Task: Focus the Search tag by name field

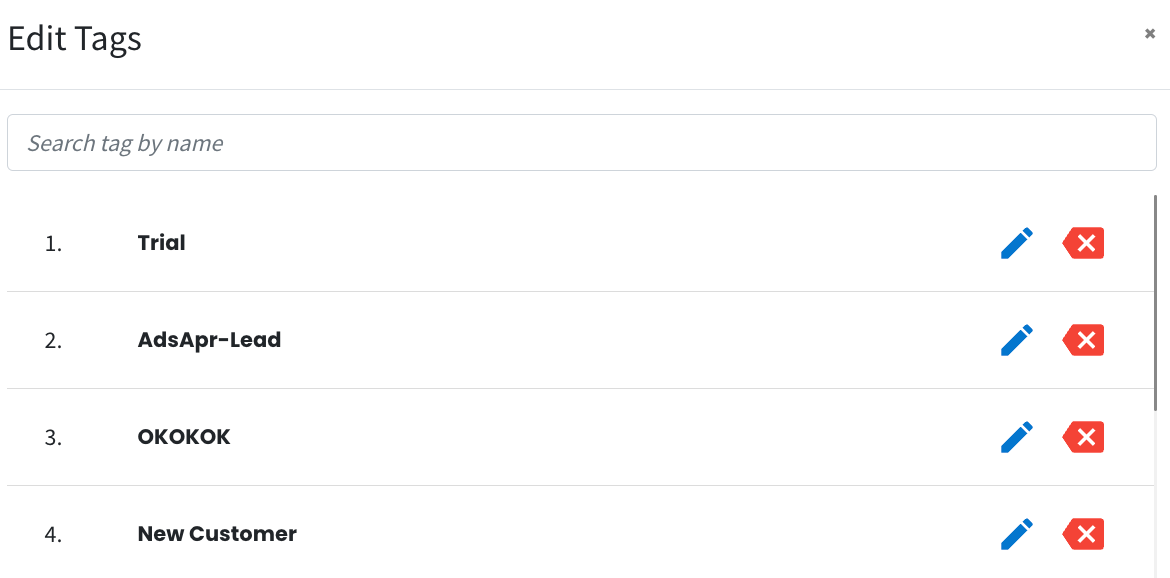Action: (582, 142)
